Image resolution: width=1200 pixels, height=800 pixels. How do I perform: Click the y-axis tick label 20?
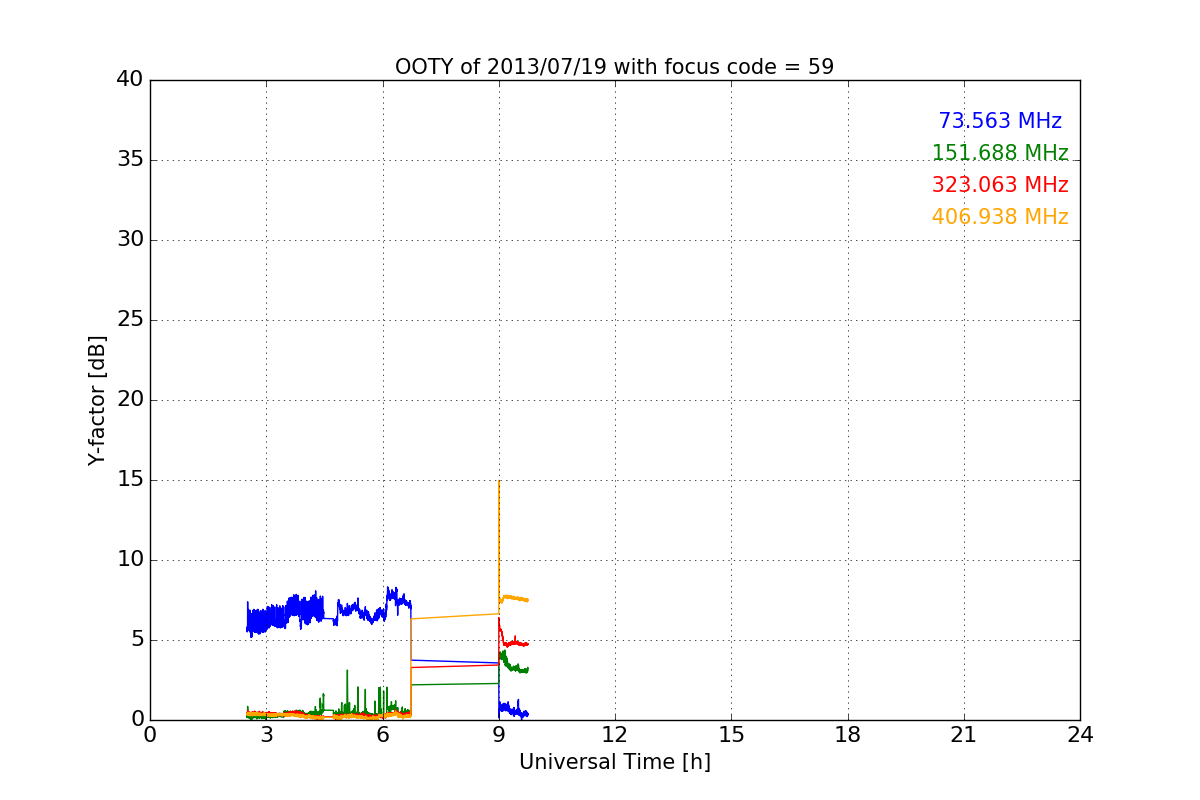[x=130, y=400]
